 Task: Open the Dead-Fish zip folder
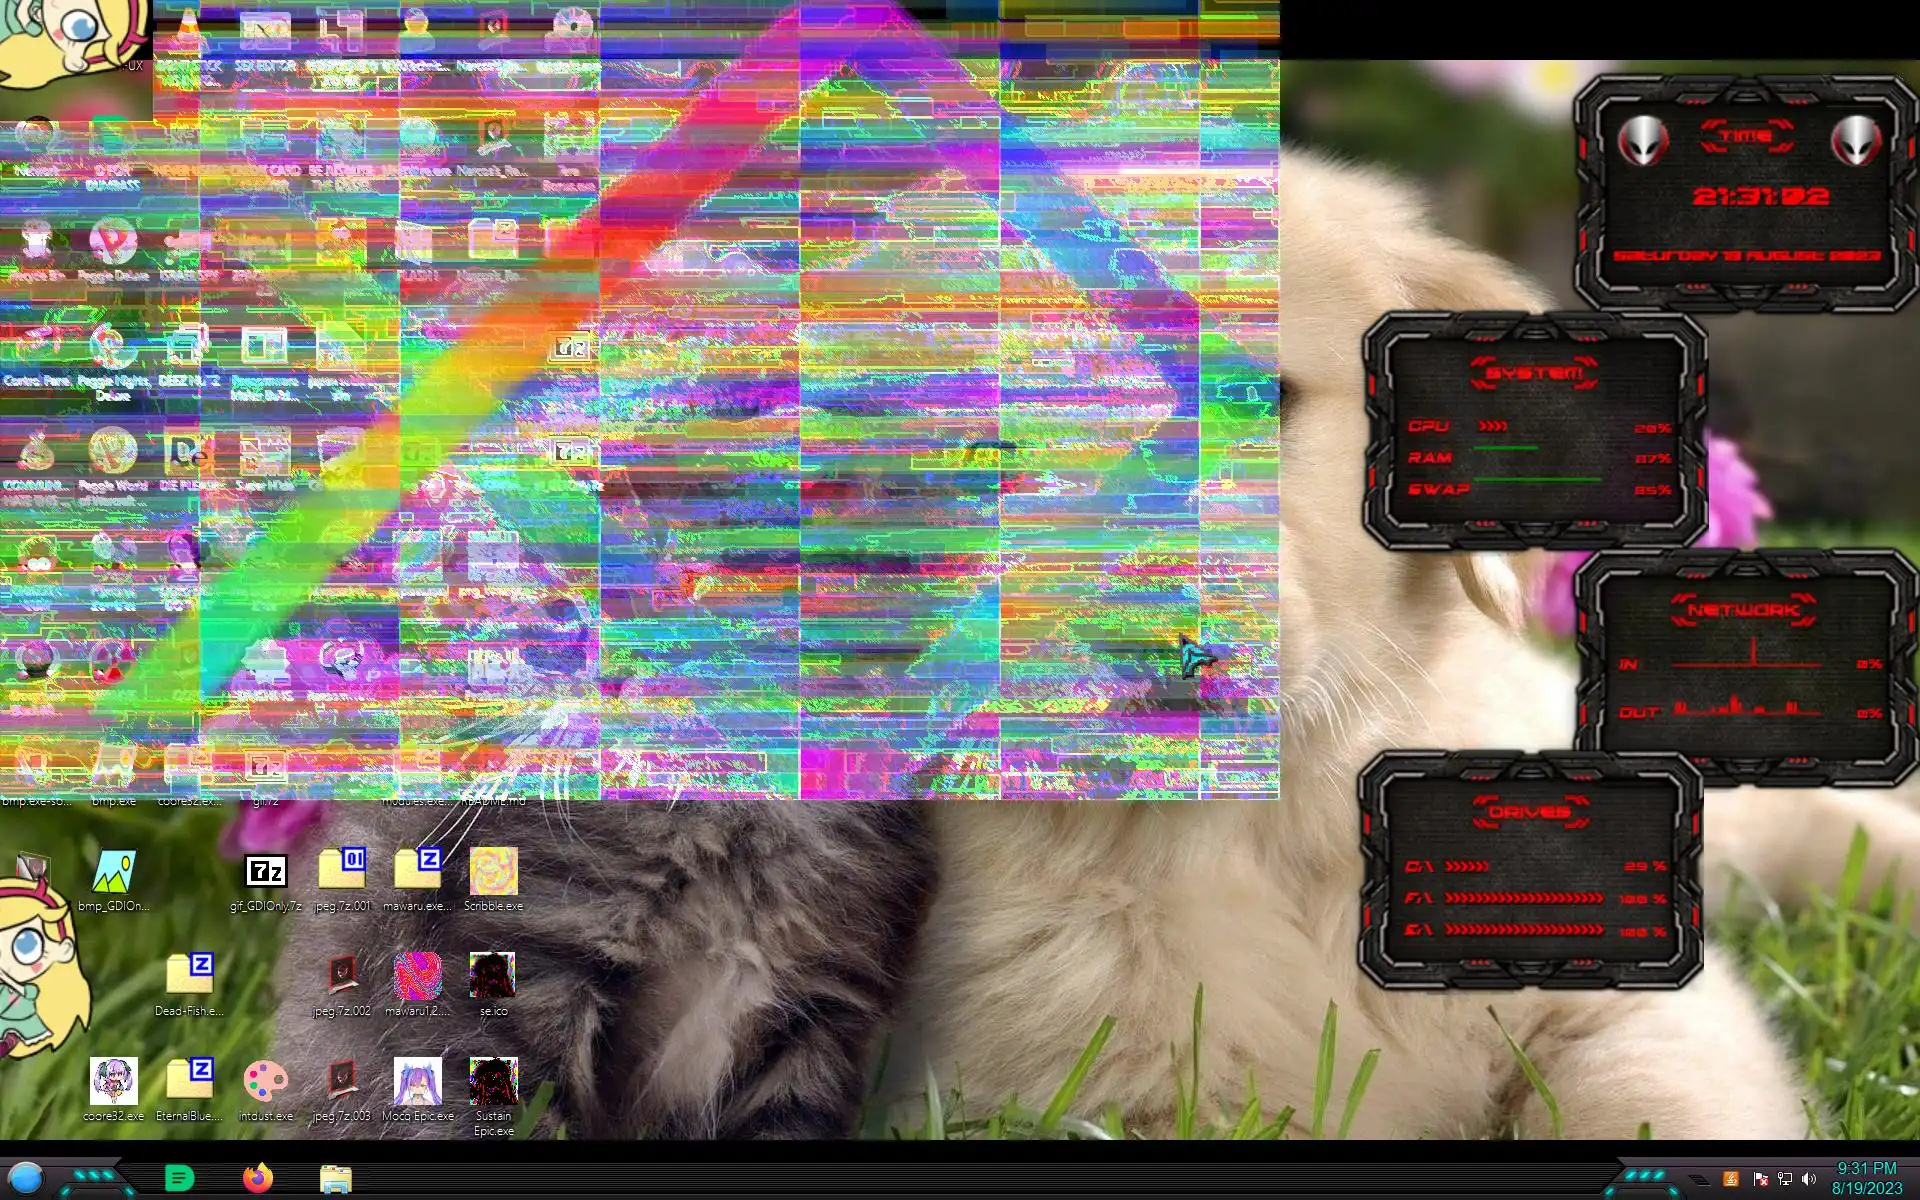point(189,975)
